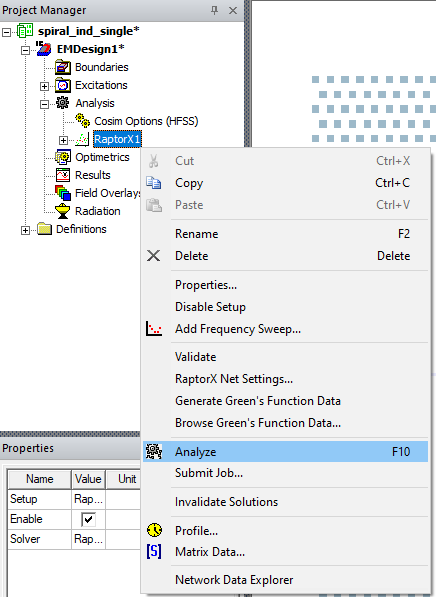This screenshot has width=436, height=597.
Task: Click the Unit column header in Properties
Action: [x=123, y=479]
